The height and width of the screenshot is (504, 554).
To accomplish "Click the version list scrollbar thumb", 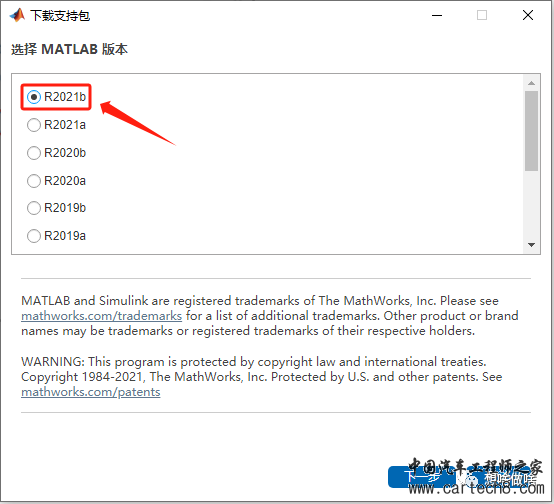I will coord(531,131).
